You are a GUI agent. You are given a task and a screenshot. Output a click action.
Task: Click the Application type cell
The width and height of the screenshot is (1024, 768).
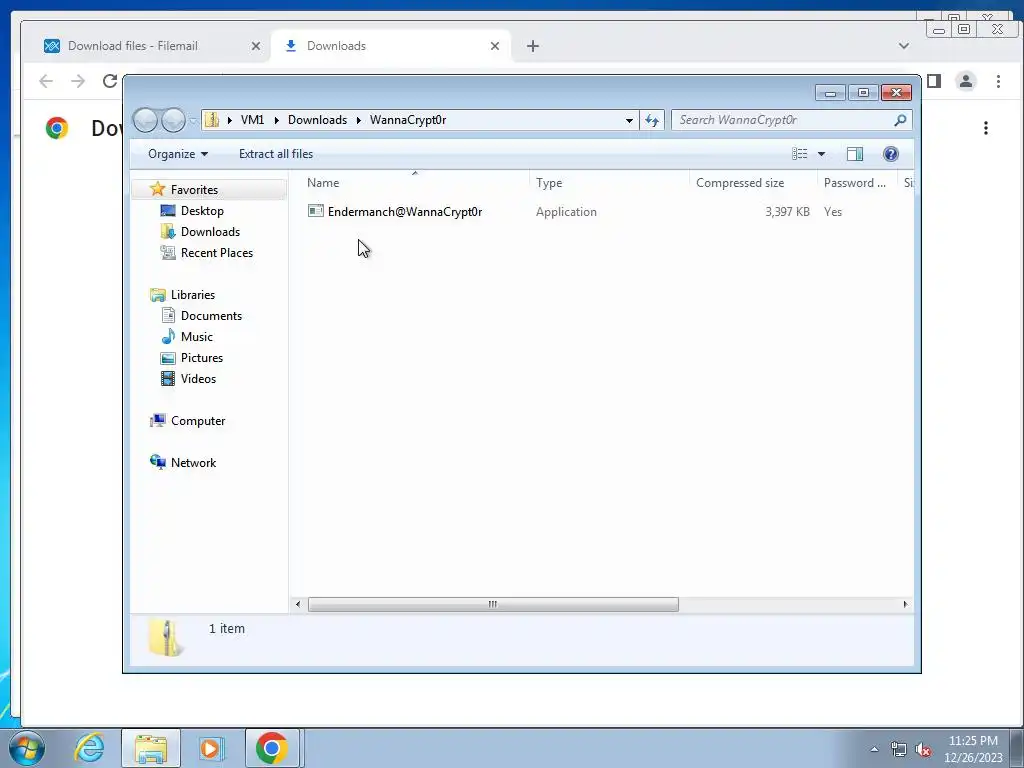coord(566,212)
